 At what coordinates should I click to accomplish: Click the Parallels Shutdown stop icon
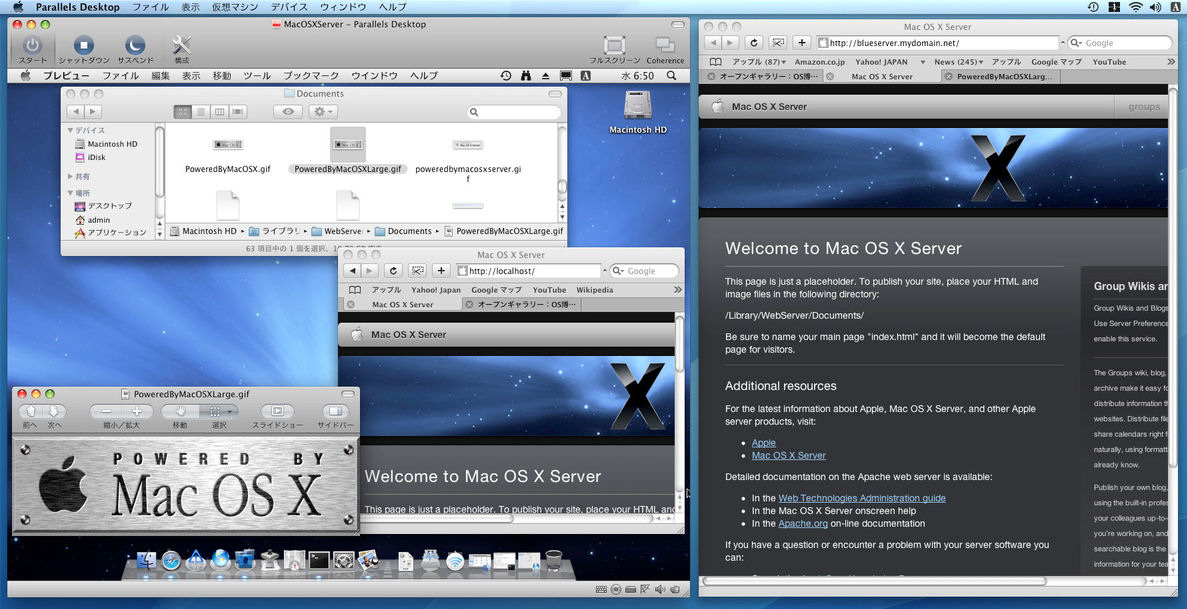(84, 45)
